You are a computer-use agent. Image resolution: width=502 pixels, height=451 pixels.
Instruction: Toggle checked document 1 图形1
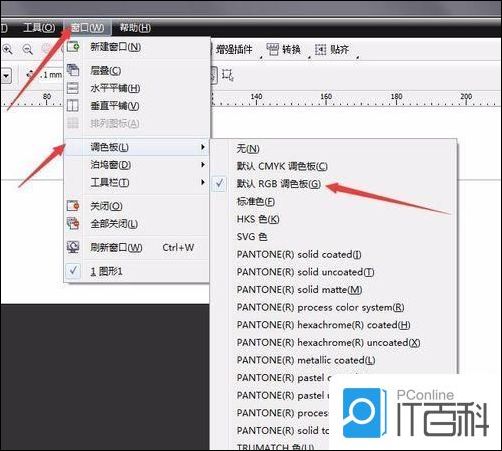[137, 271]
